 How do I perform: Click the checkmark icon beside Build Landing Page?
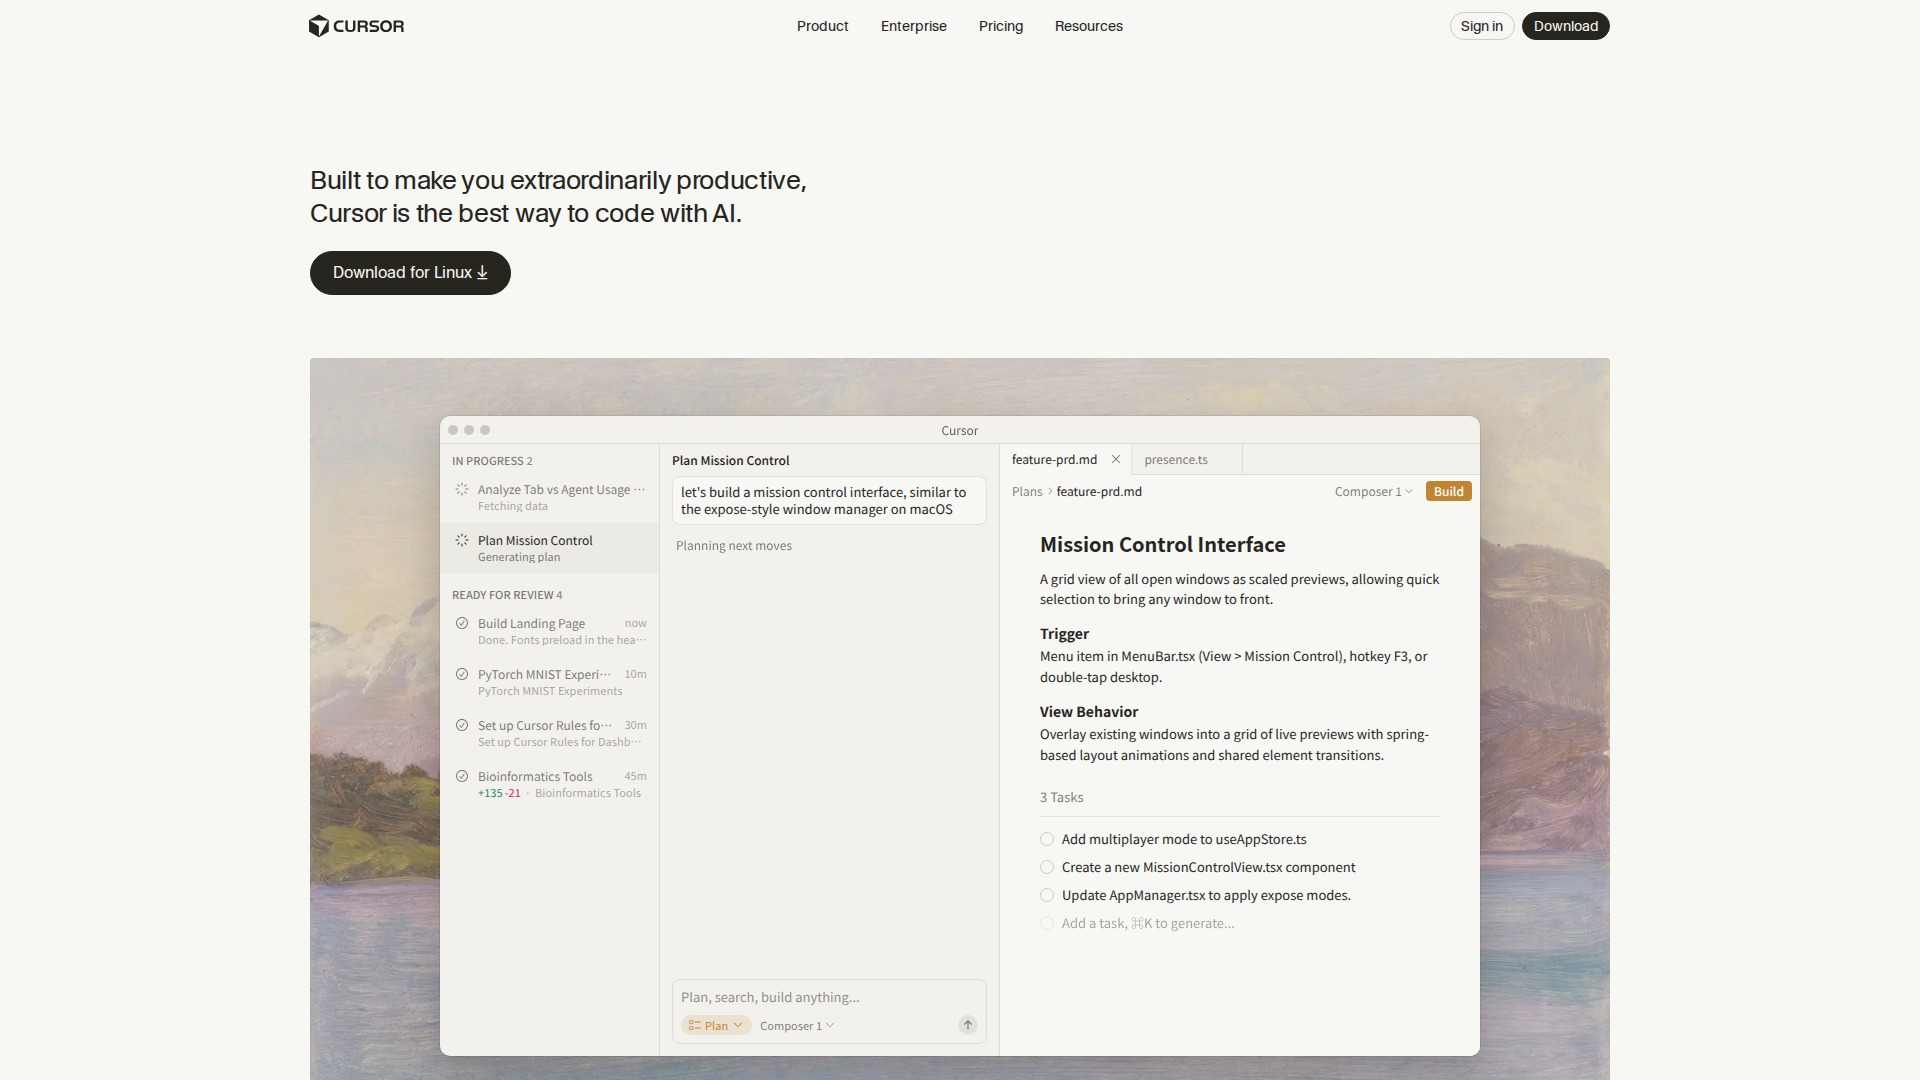pos(461,623)
